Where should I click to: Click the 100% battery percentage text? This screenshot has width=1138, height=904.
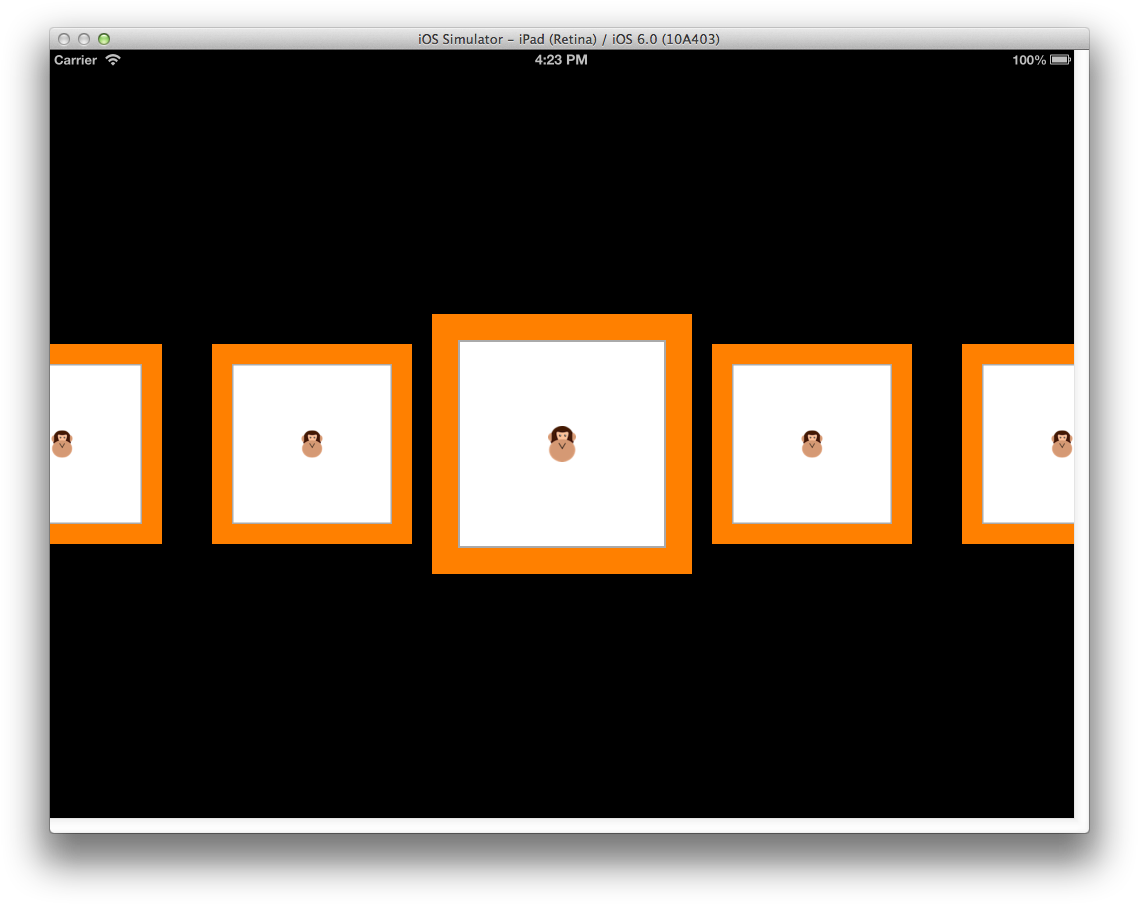pos(1028,60)
